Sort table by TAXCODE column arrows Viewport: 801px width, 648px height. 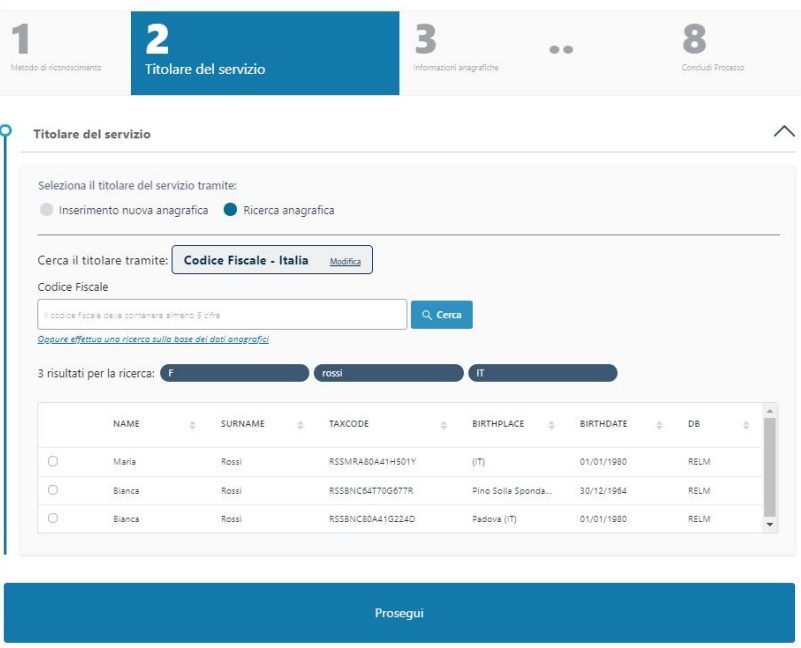(443, 425)
